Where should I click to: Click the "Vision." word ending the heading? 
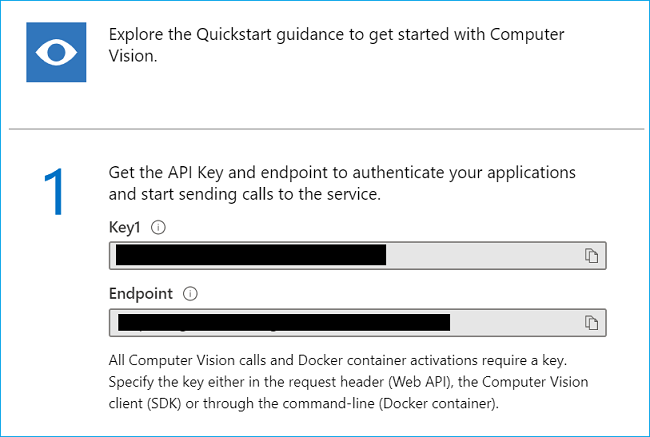tap(135, 57)
